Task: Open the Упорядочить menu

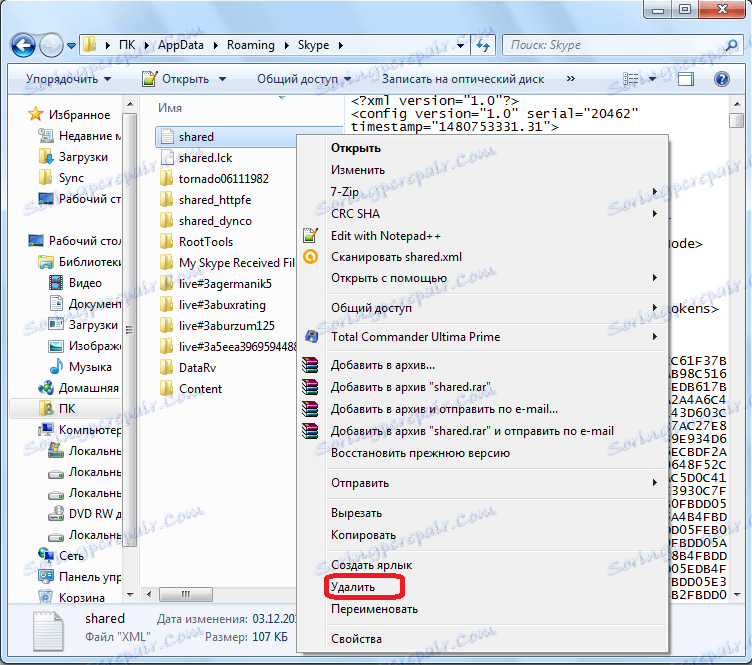Action: tap(68, 79)
